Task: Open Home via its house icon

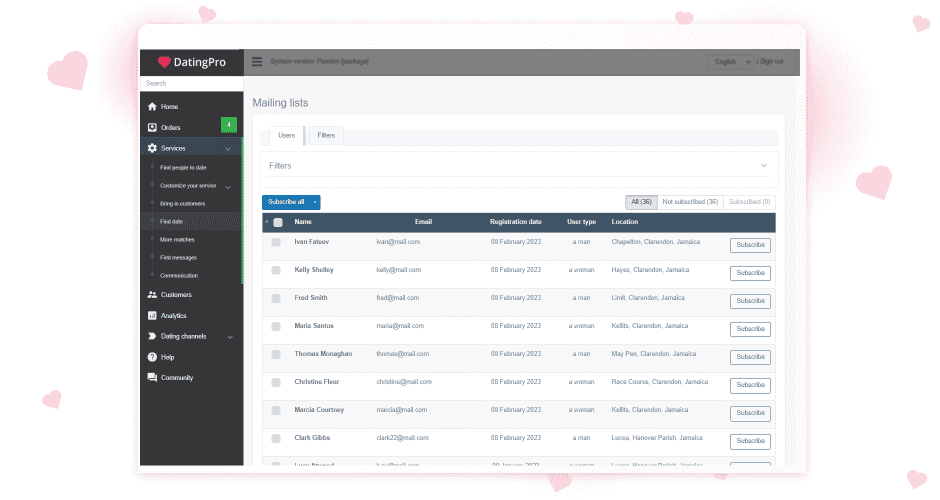Action: pos(152,106)
